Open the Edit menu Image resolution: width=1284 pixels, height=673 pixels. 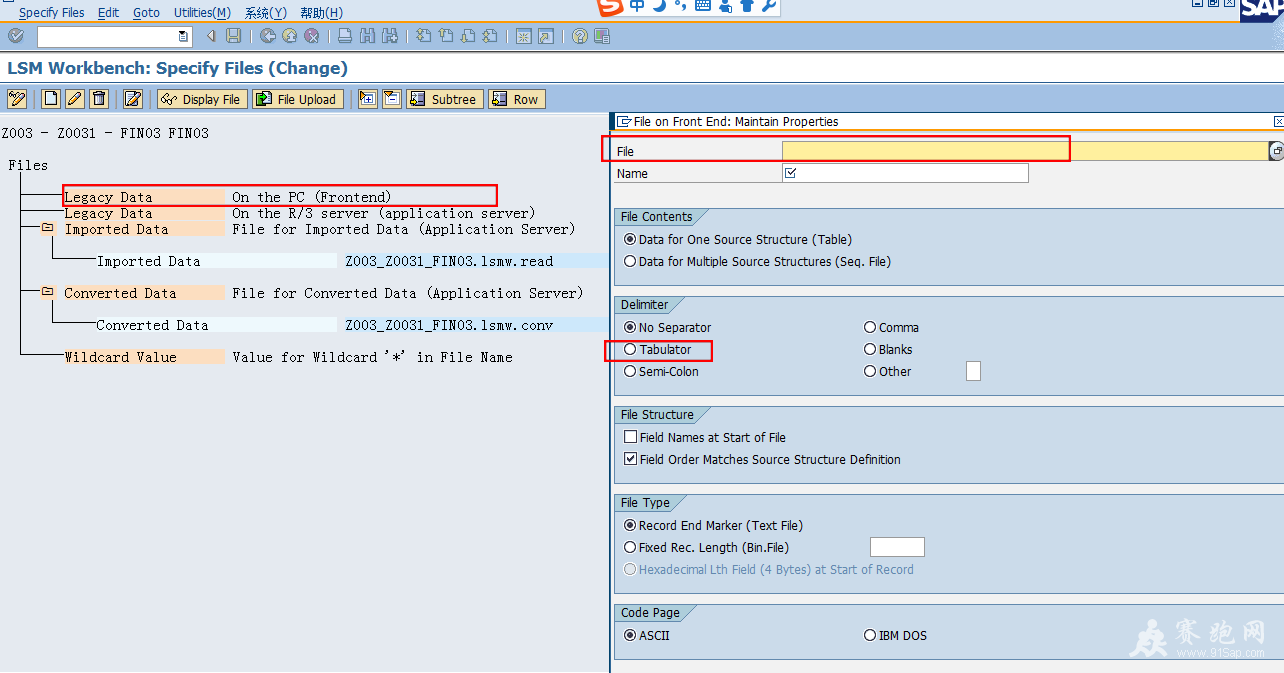[x=109, y=13]
